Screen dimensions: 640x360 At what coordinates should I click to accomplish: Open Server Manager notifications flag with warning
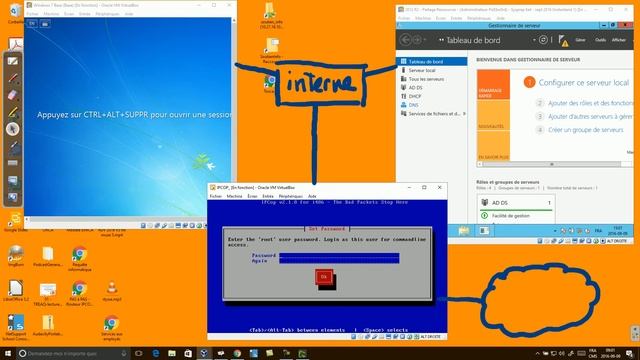tap(563, 40)
